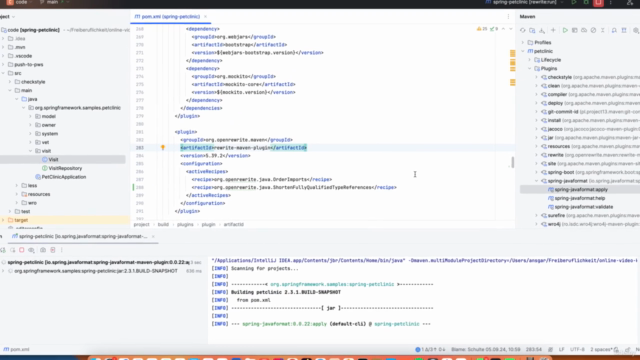Click the yellow intention bulb on line 283
The height and width of the screenshot is (360, 640).
[x=163, y=148]
